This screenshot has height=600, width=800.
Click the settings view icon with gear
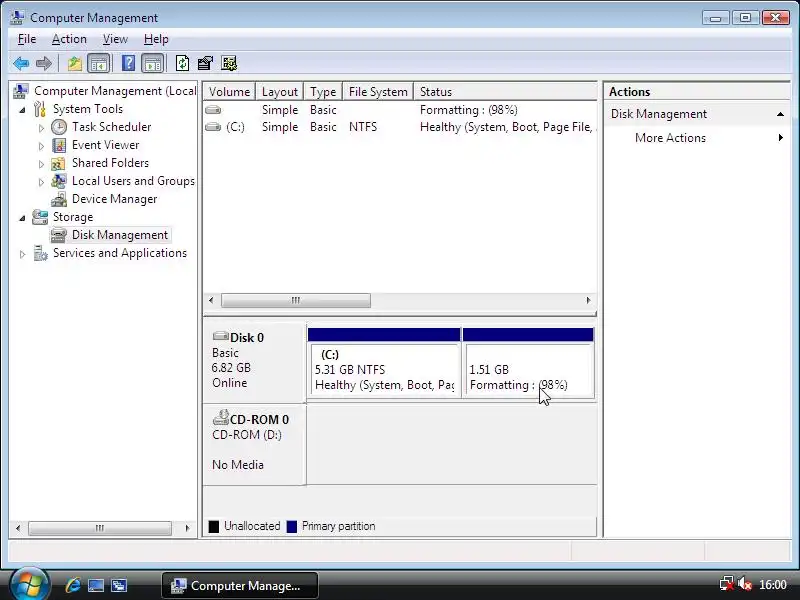[229, 63]
